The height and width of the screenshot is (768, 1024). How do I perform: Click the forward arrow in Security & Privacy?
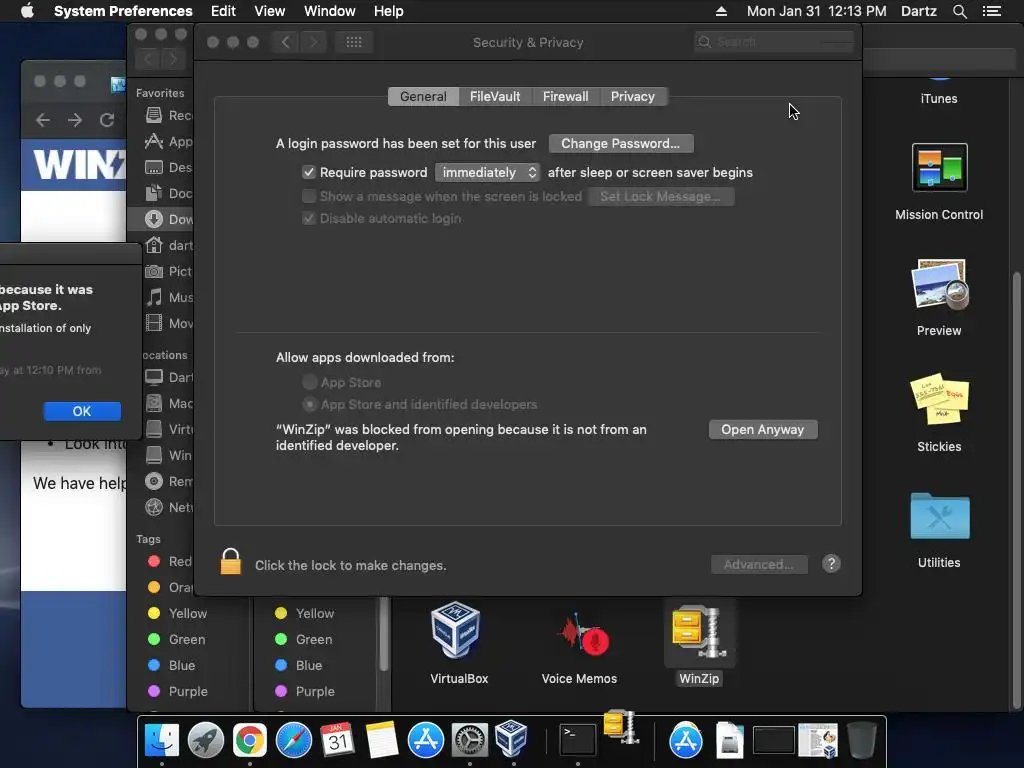[x=313, y=42]
